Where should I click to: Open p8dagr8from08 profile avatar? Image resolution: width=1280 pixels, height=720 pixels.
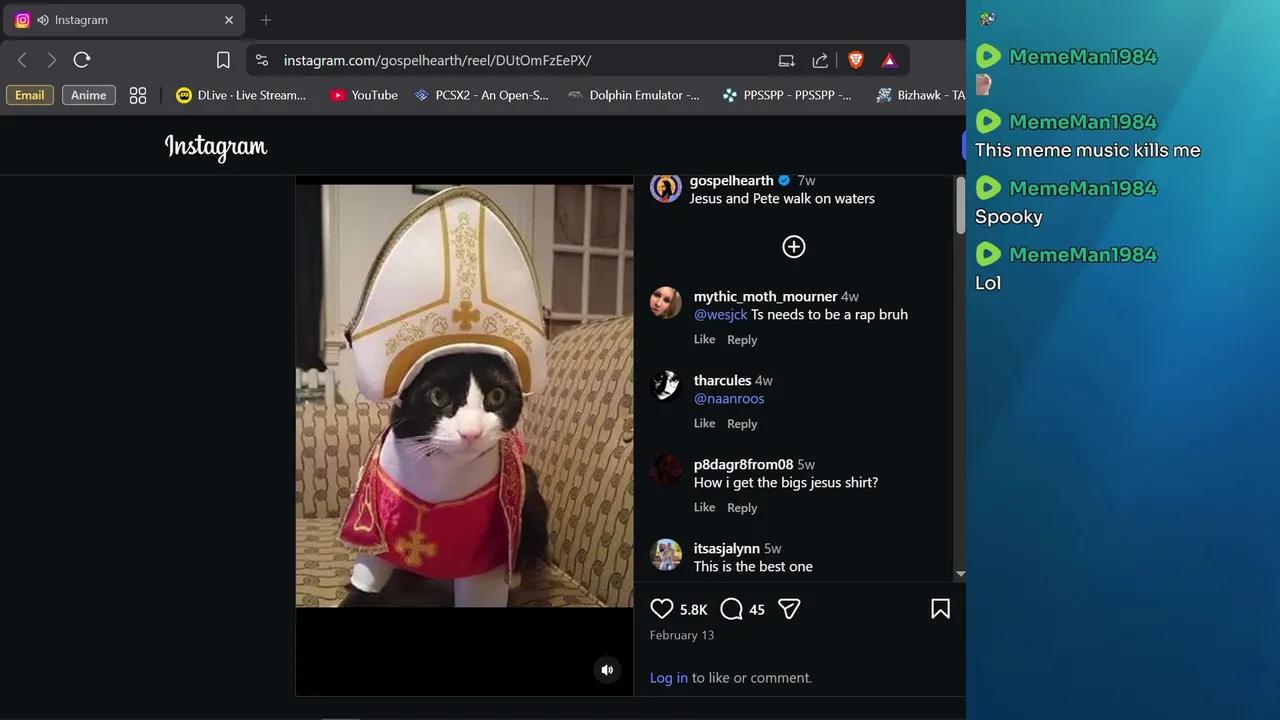666,470
